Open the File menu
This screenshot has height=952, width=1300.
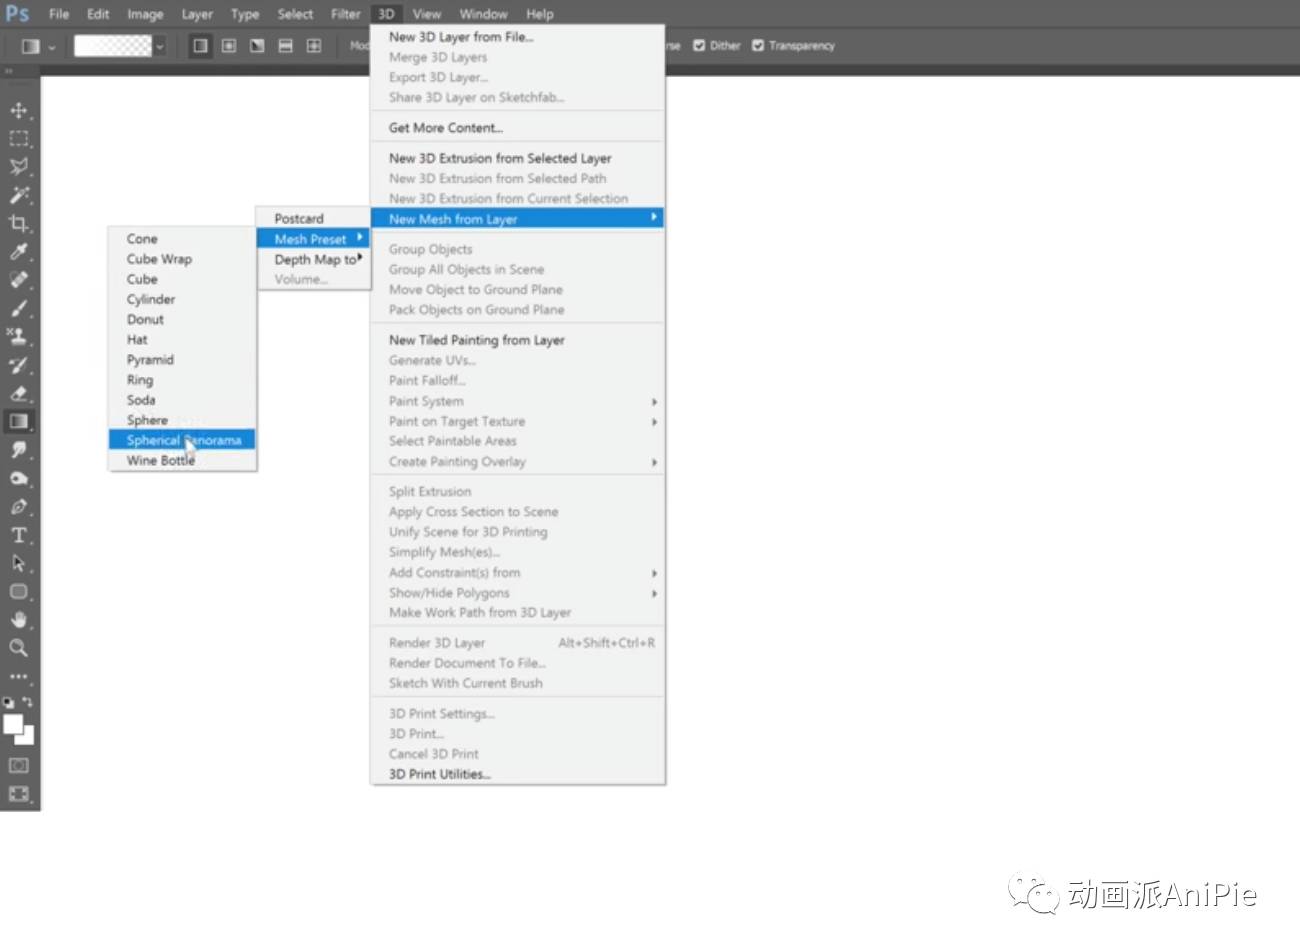pyautogui.click(x=59, y=14)
